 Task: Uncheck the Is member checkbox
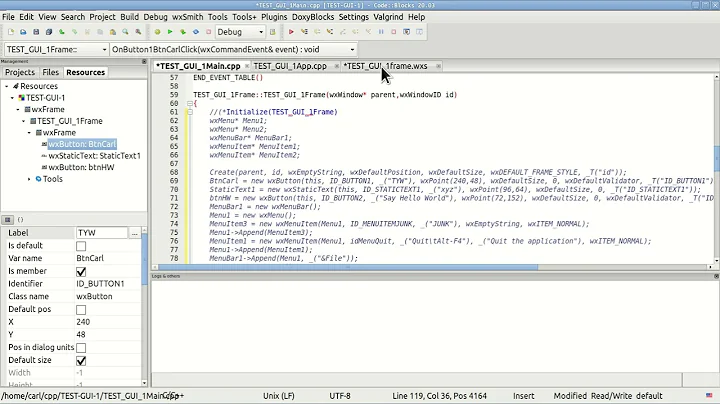(x=81, y=272)
